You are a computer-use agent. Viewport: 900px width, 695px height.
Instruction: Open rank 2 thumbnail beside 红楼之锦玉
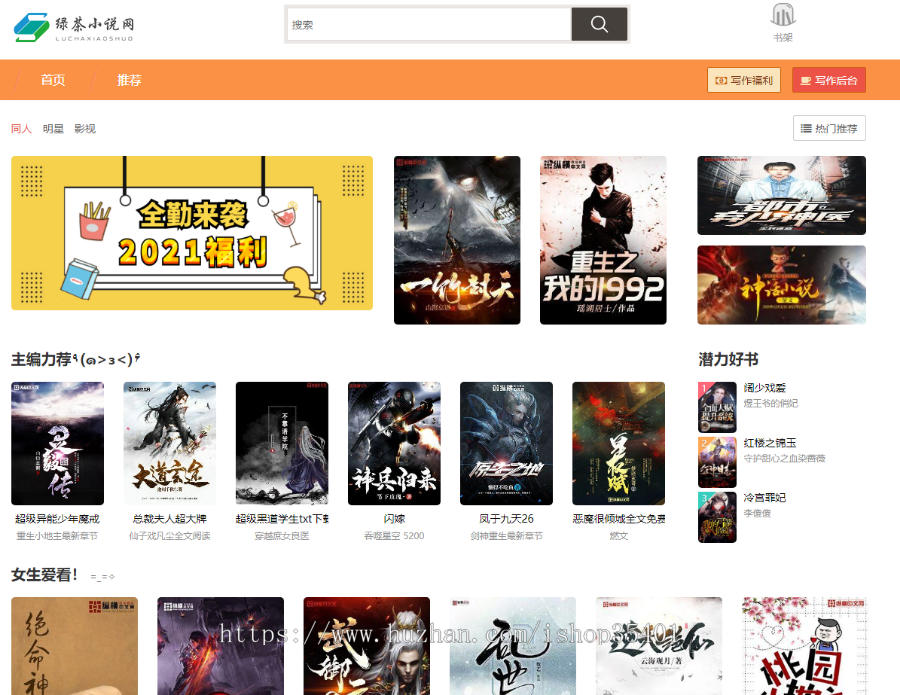pos(717,462)
